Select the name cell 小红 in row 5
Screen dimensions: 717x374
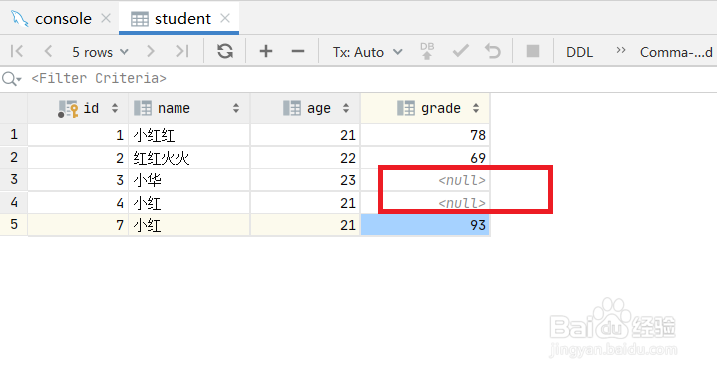click(x=189, y=225)
